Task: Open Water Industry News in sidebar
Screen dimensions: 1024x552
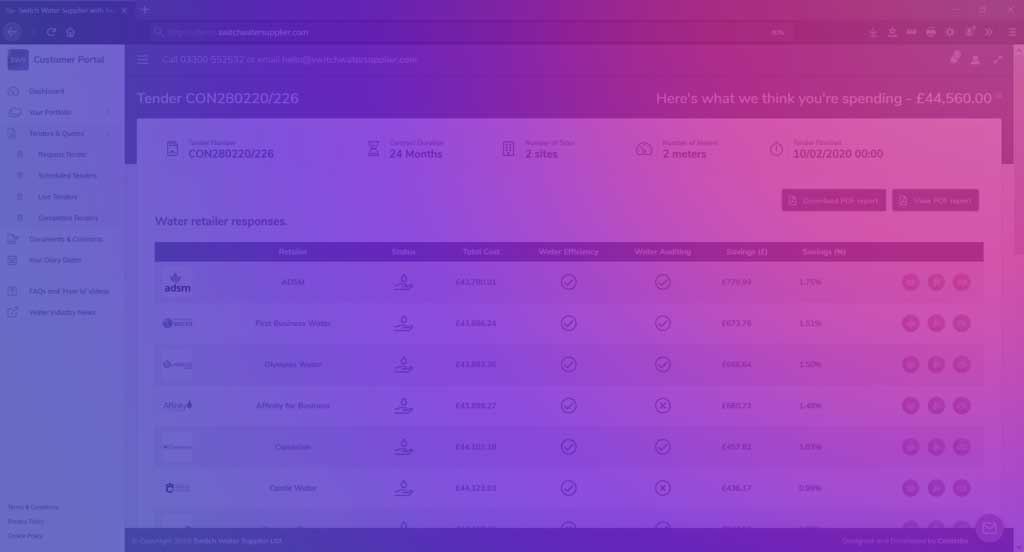Action: tap(62, 312)
